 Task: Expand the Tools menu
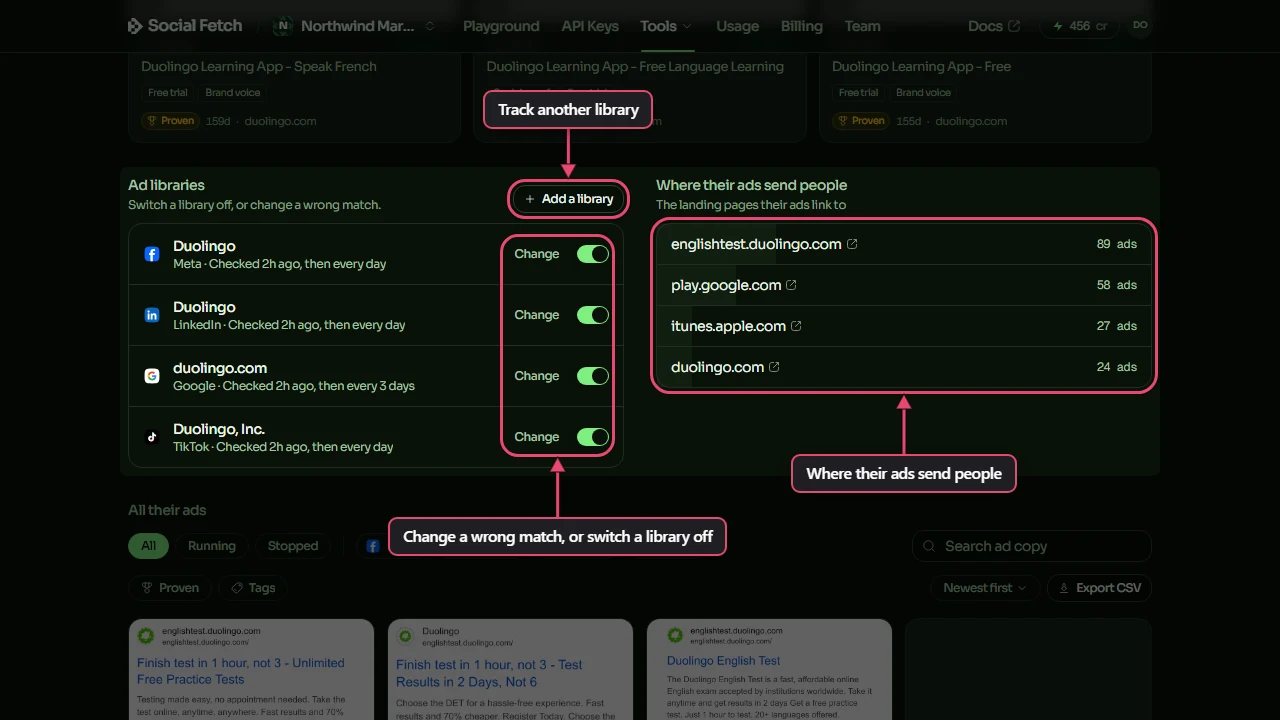click(x=666, y=26)
